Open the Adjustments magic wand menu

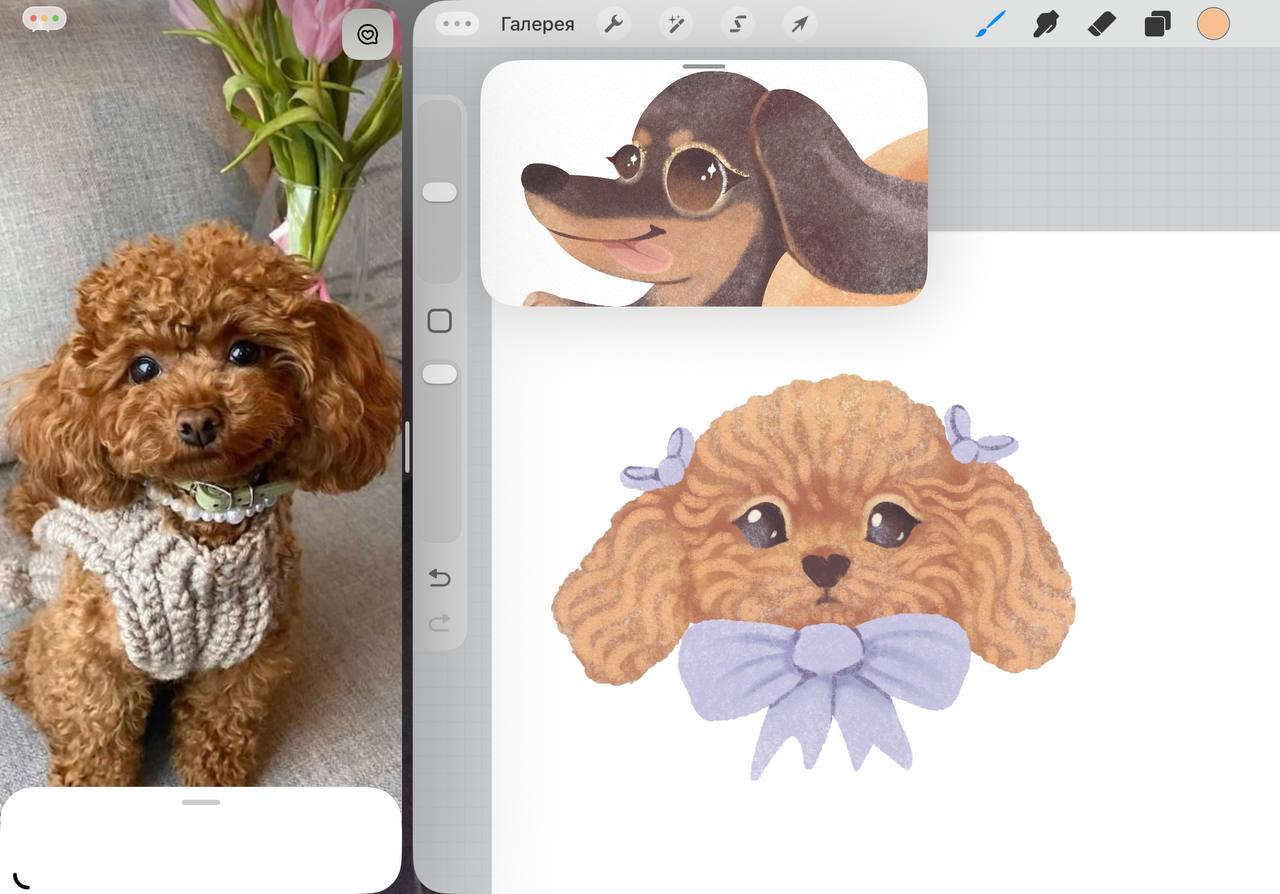tap(676, 24)
